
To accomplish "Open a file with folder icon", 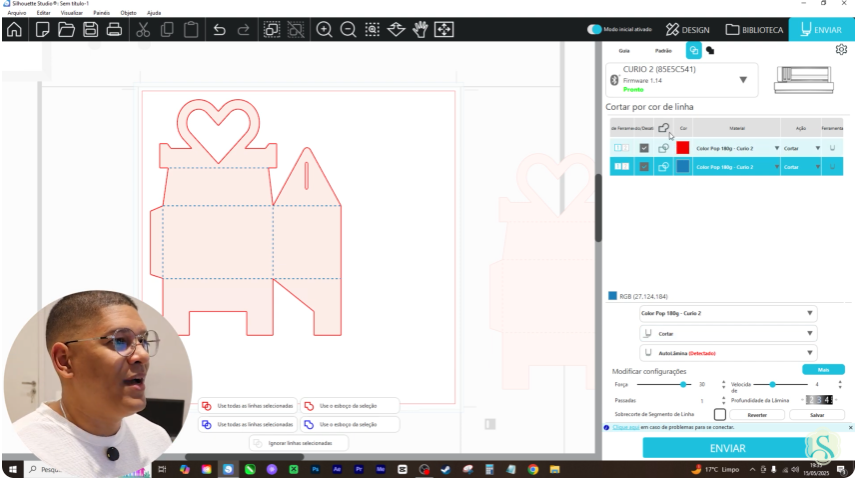I will pyautogui.click(x=66, y=29).
